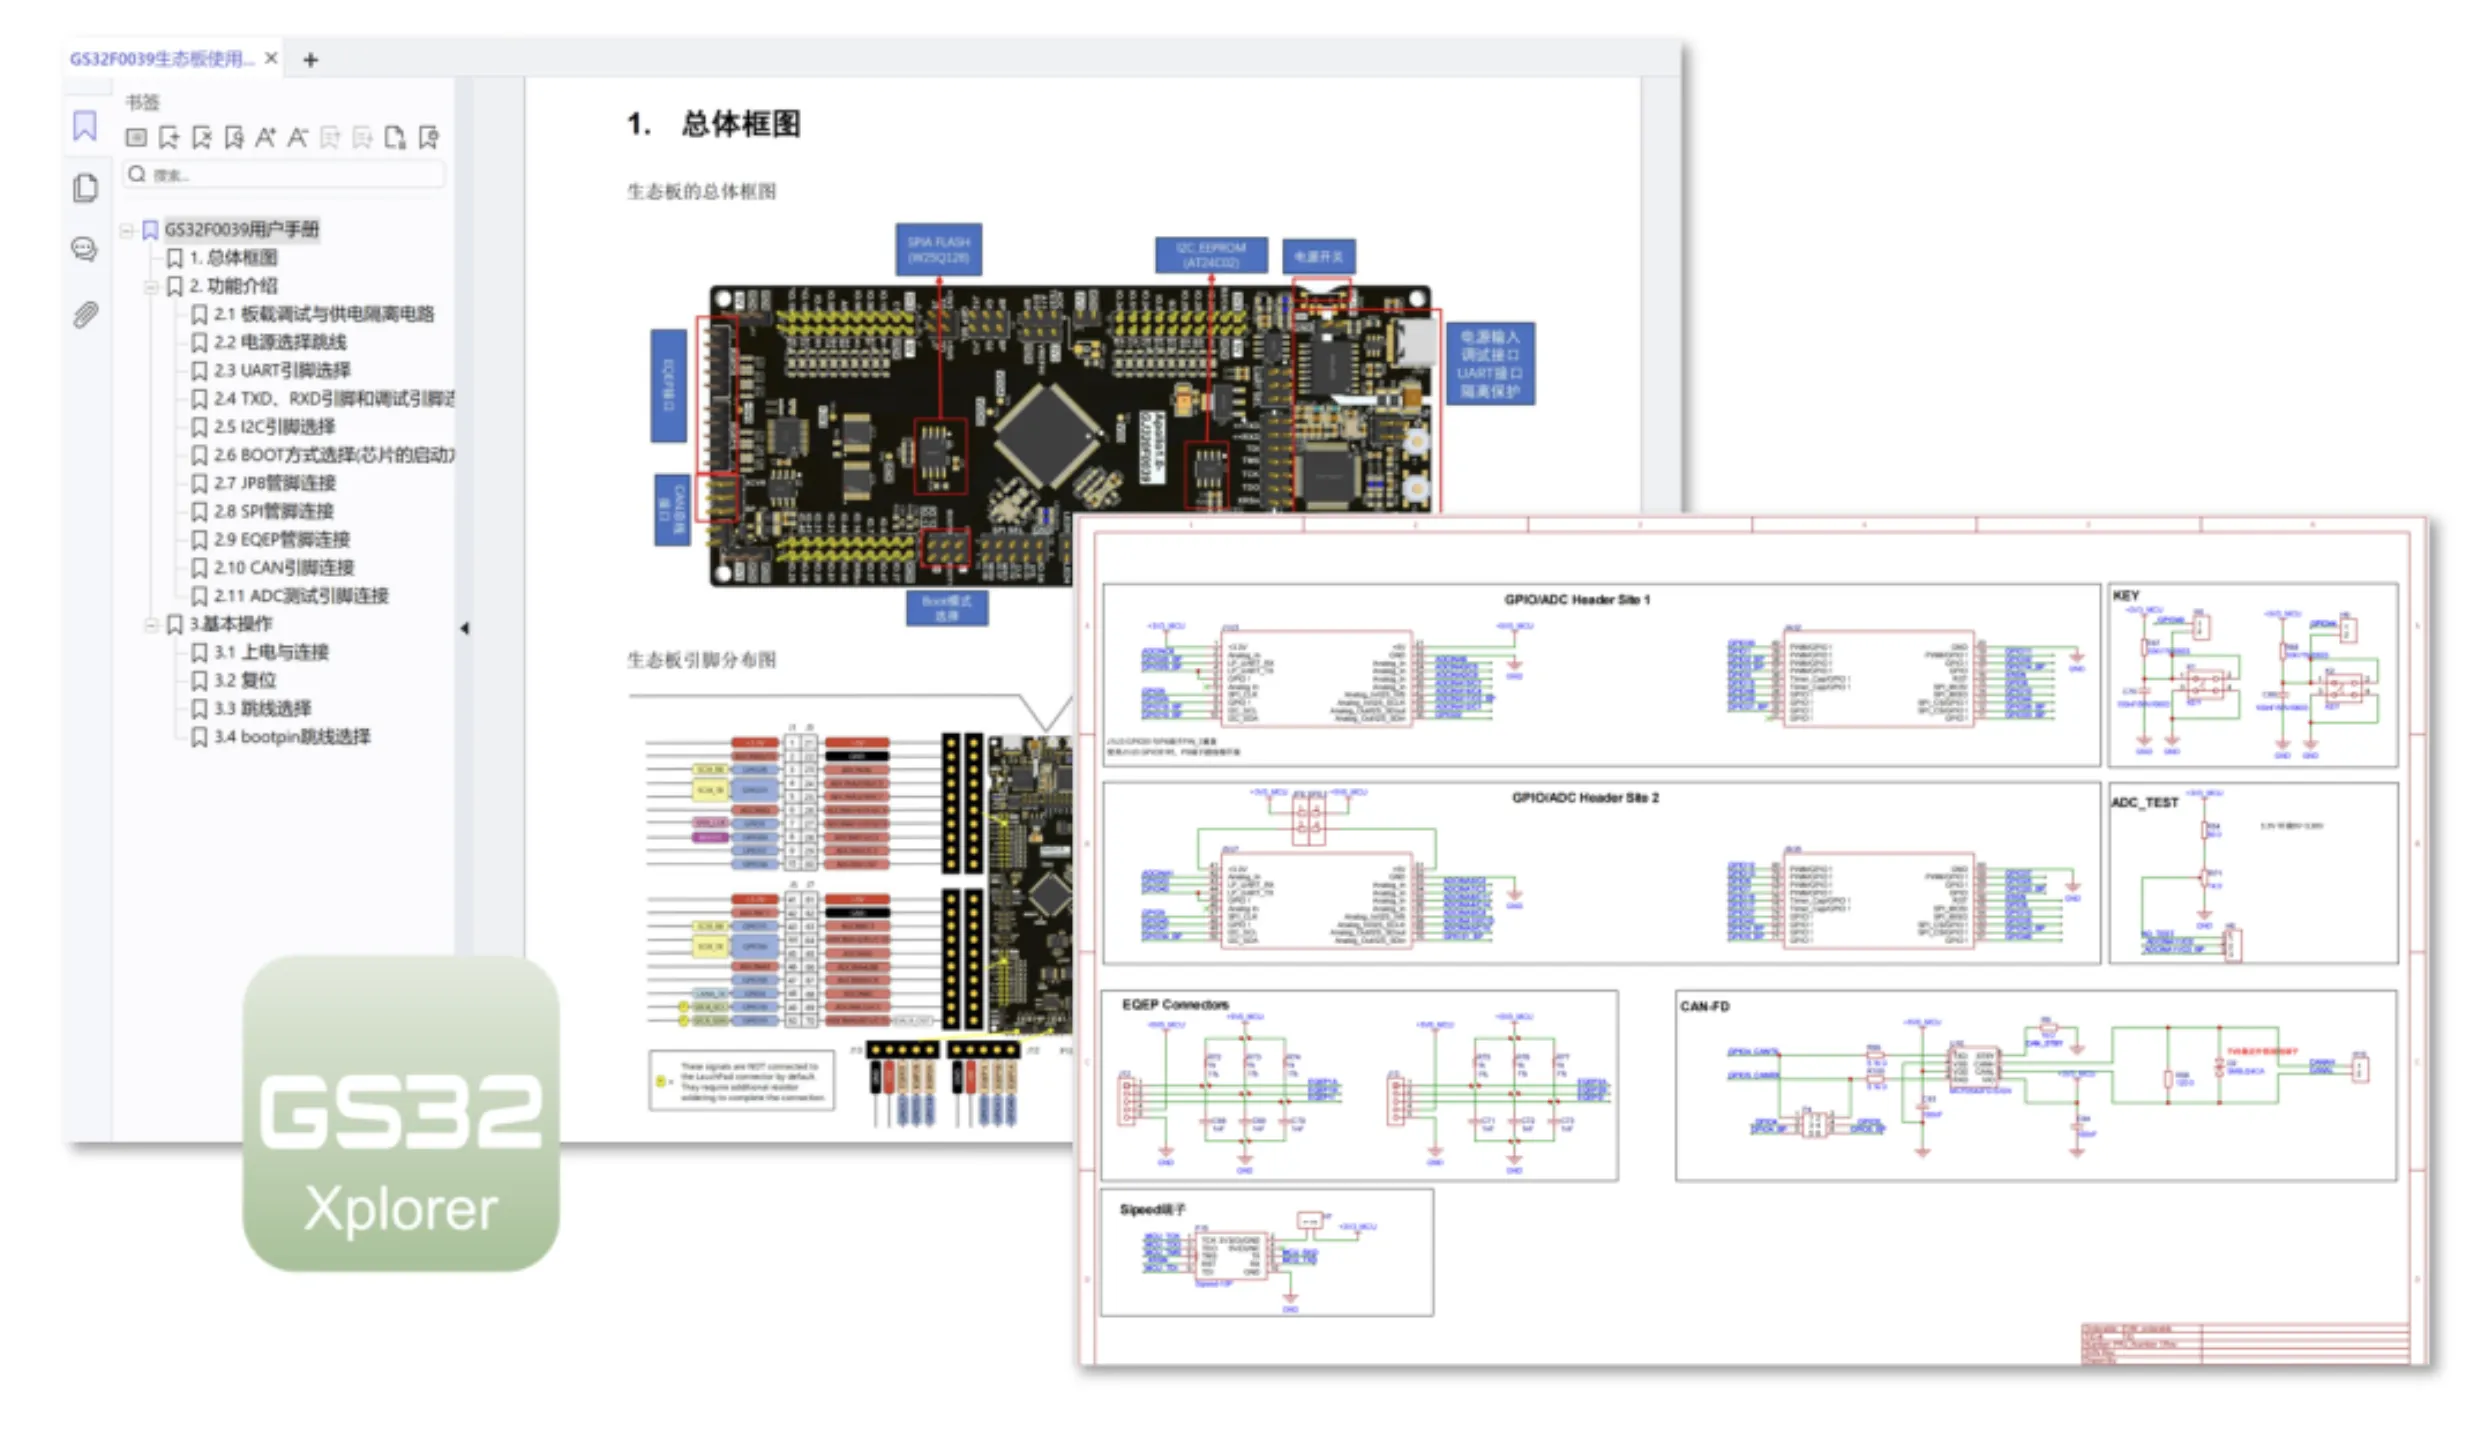2486x1450 pixels.
Task: Open a new tab with the plus button
Action: [311, 60]
